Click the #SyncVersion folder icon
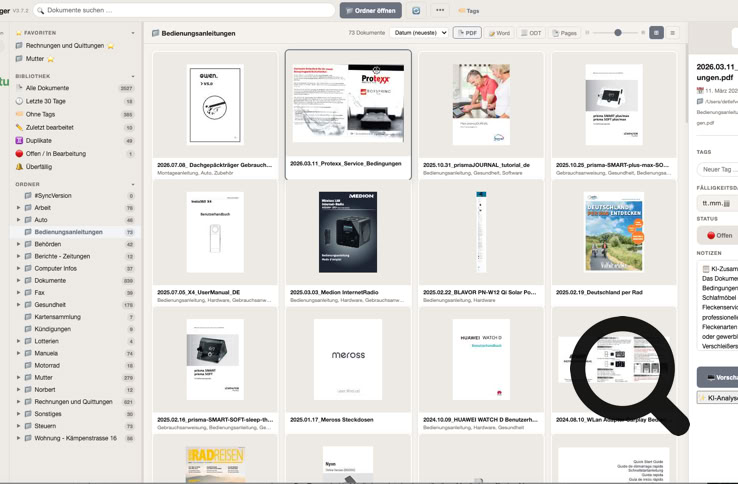Image resolution: width=738 pixels, height=484 pixels. click(x=28, y=195)
